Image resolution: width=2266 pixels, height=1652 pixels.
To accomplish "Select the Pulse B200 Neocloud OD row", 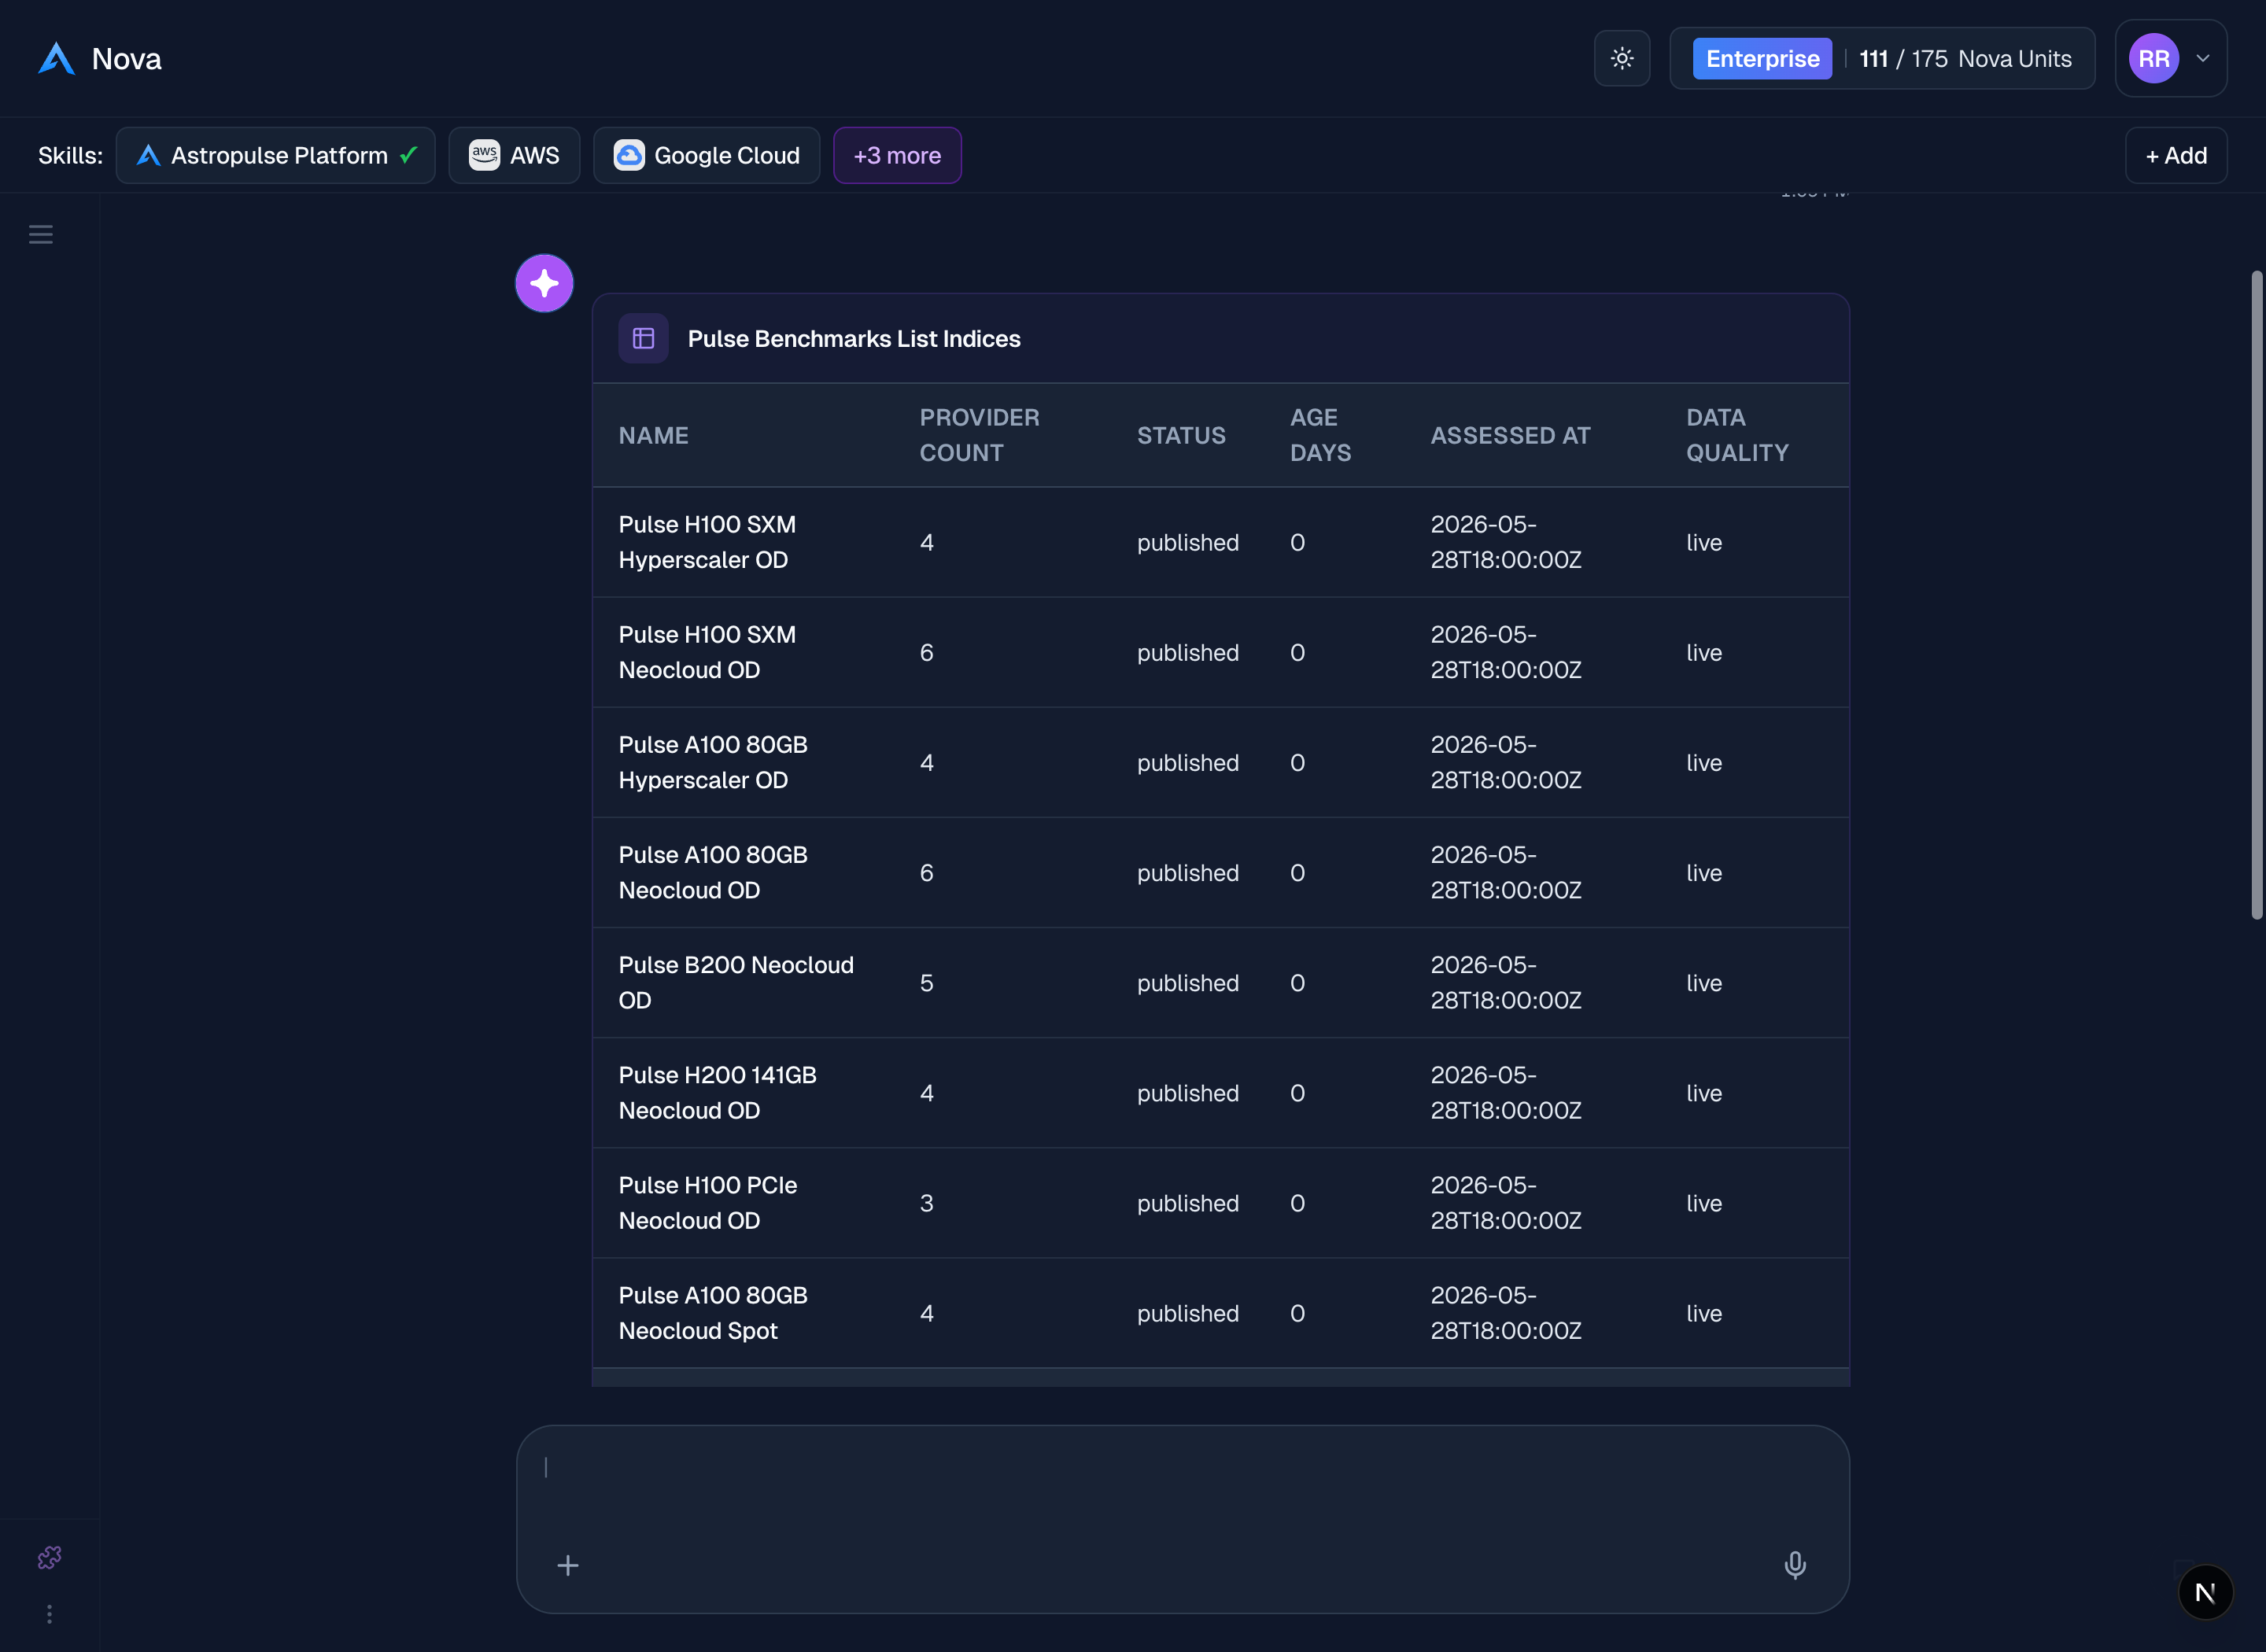I will pyautogui.click(x=1220, y=982).
